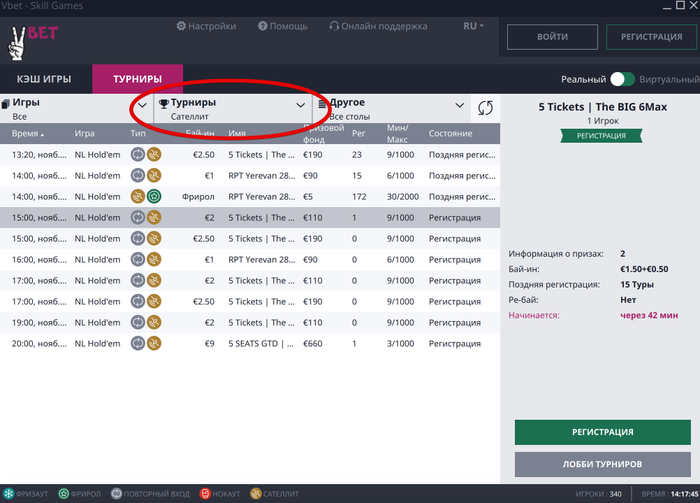Click €9 buy-in cell
Viewport: 700px width, 503px height.
(x=209, y=344)
